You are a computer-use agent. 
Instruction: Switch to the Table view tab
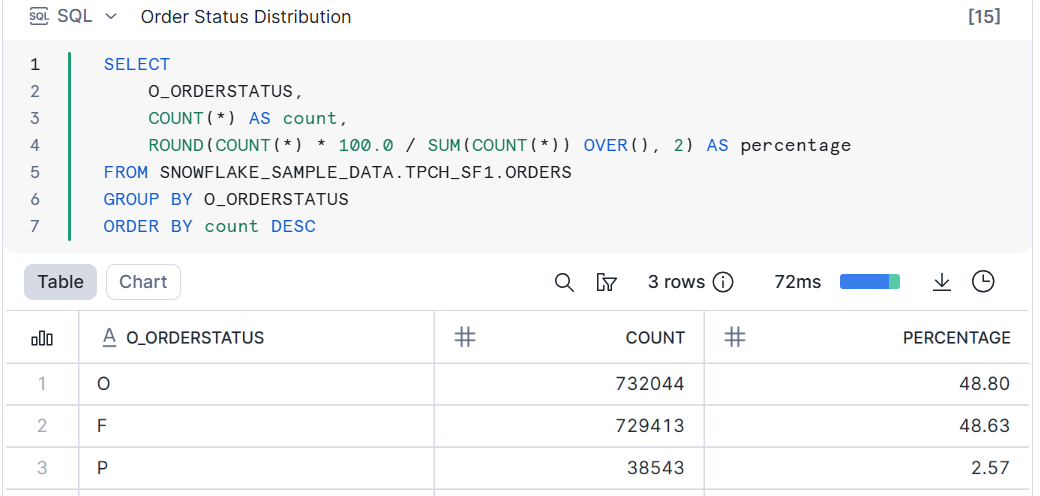pos(60,282)
